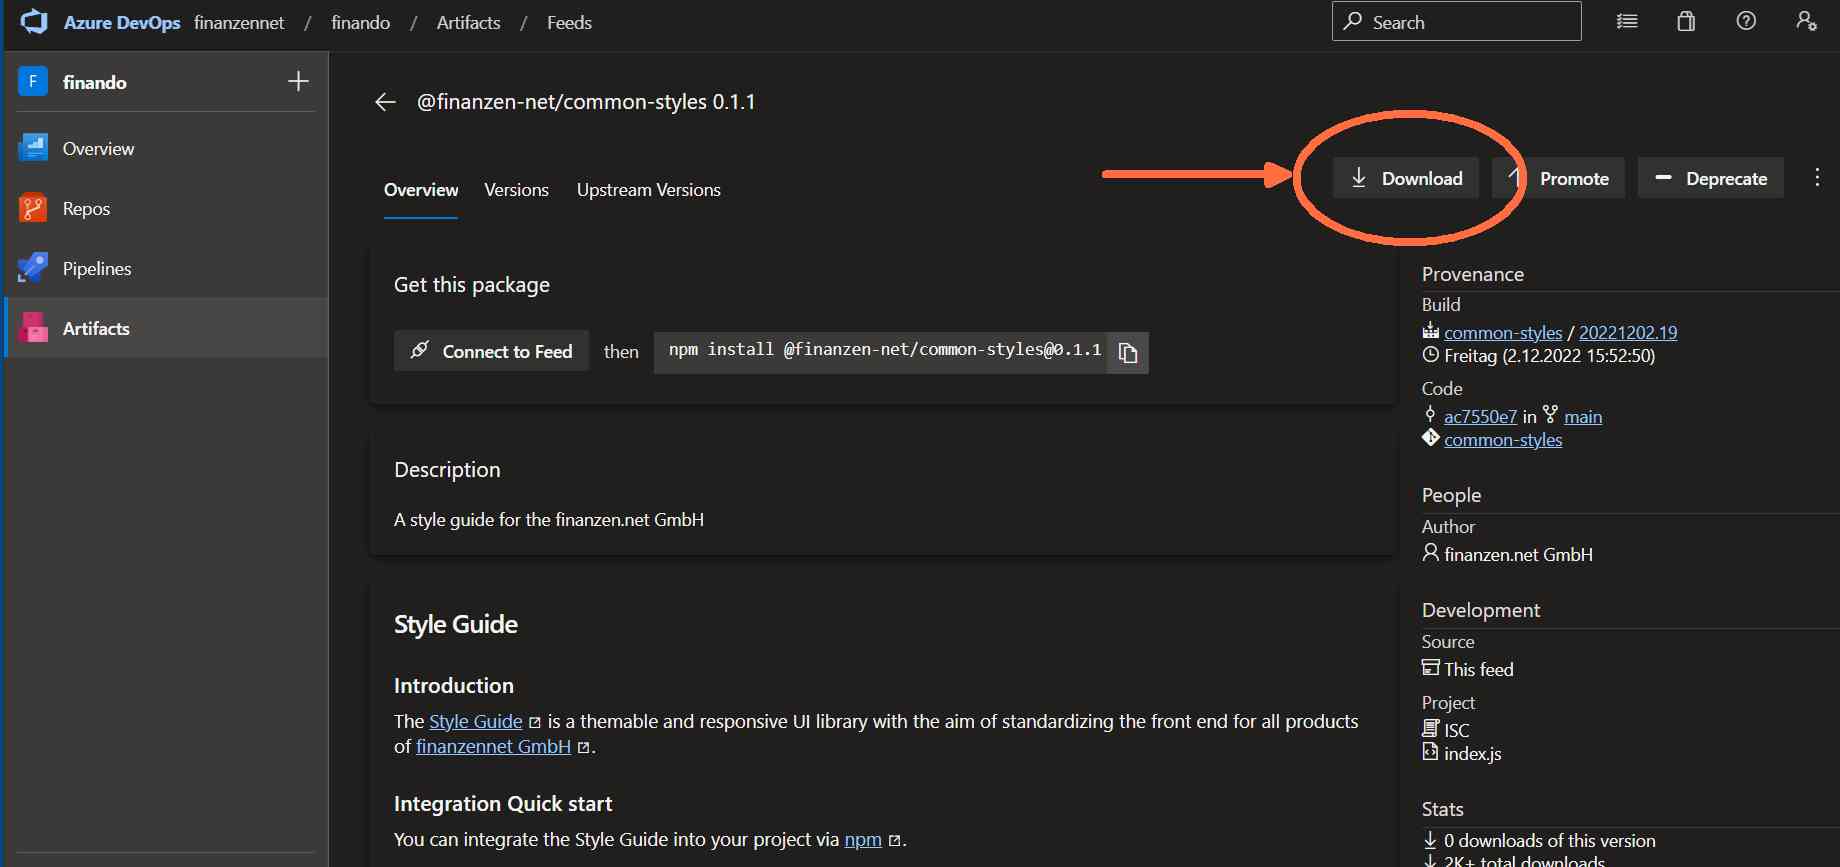This screenshot has height=867, width=1840.
Task: Click the plug icon on Connect to Feed
Action: click(x=420, y=350)
